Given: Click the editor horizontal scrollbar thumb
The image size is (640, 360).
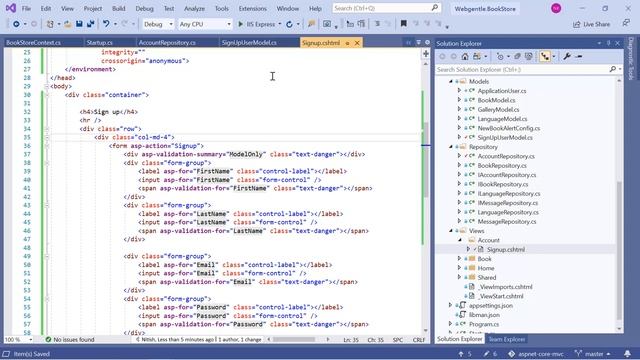Looking at the screenshot, I should click(294, 340).
